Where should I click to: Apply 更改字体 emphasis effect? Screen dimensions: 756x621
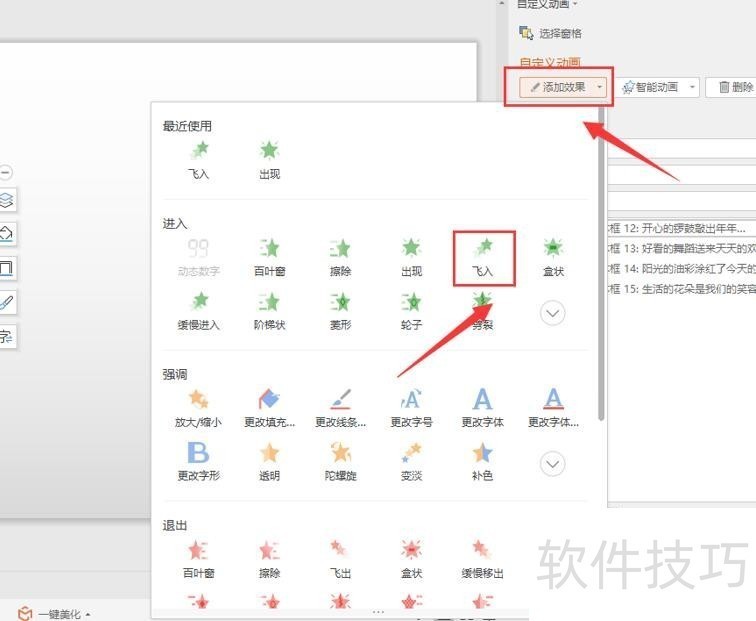click(x=483, y=409)
